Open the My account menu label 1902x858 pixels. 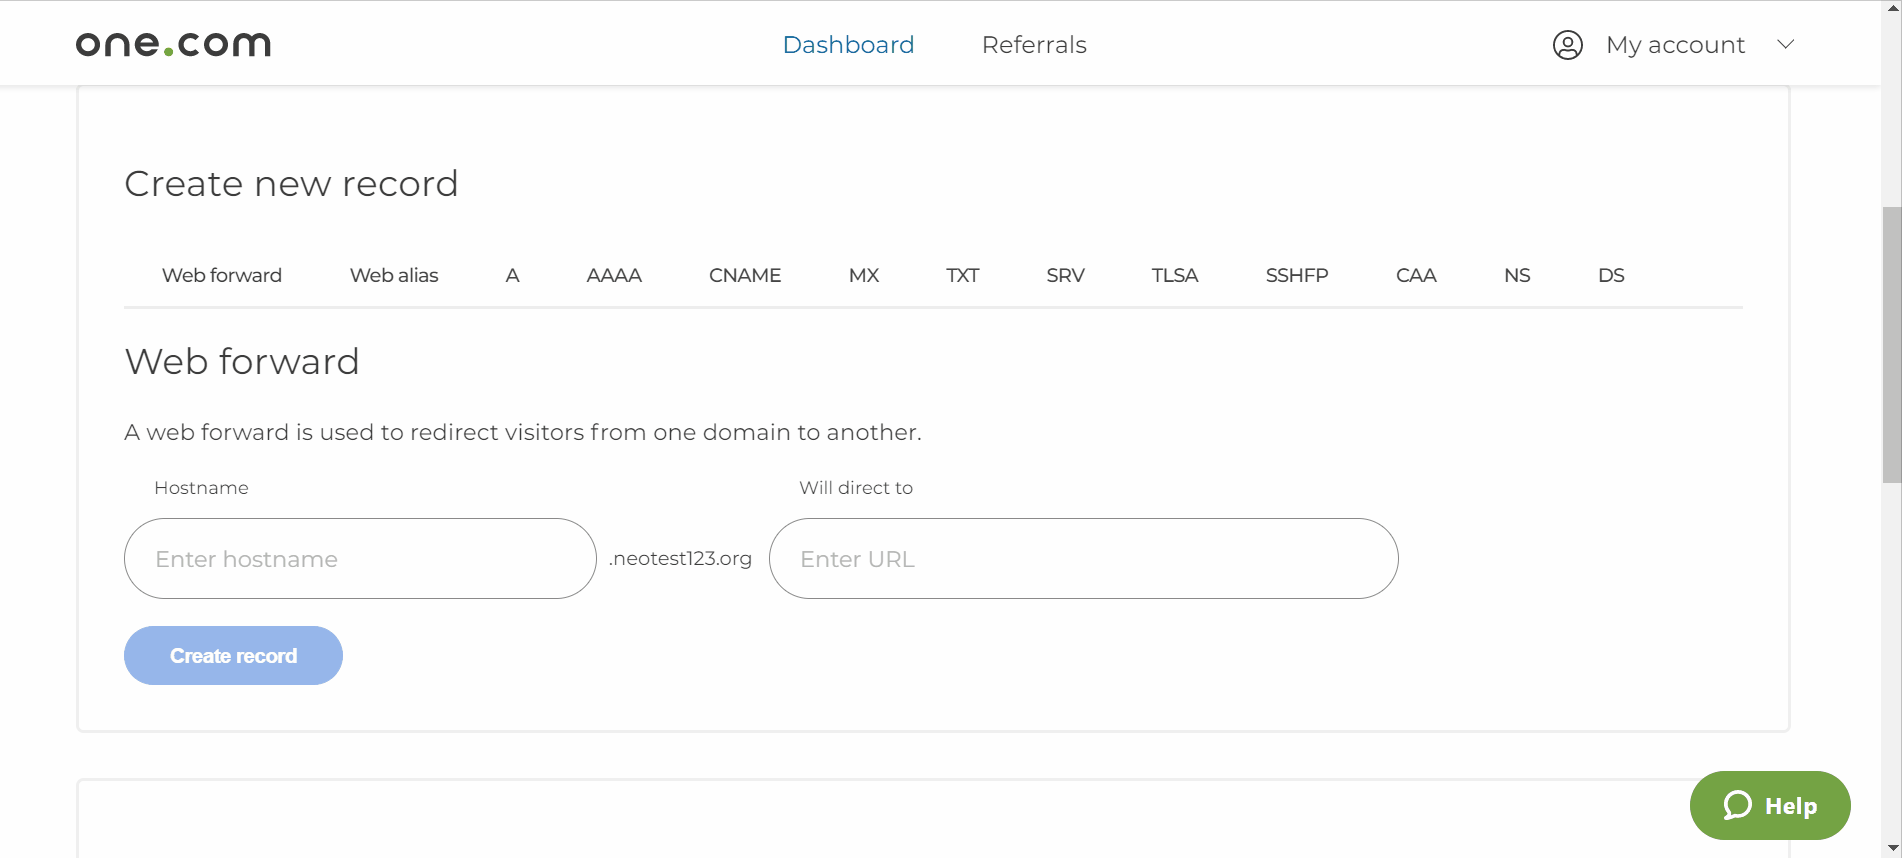pos(1676,45)
